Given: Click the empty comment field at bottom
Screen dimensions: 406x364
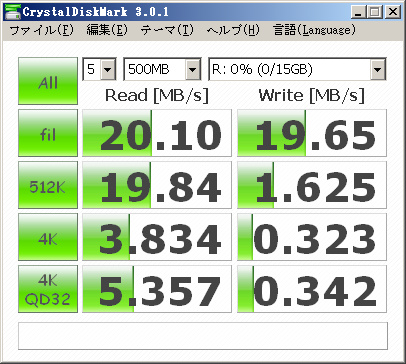Looking at the screenshot, I should (x=203, y=336).
